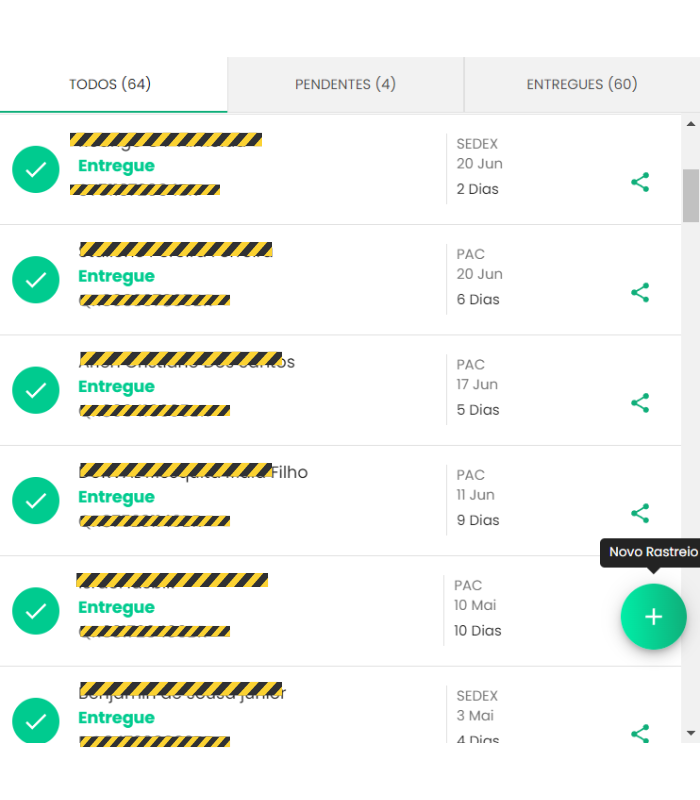Click the vertical scrollbar thumb
Image resolution: width=700 pixels, height=800 pixels.
[x=691, y=196]
